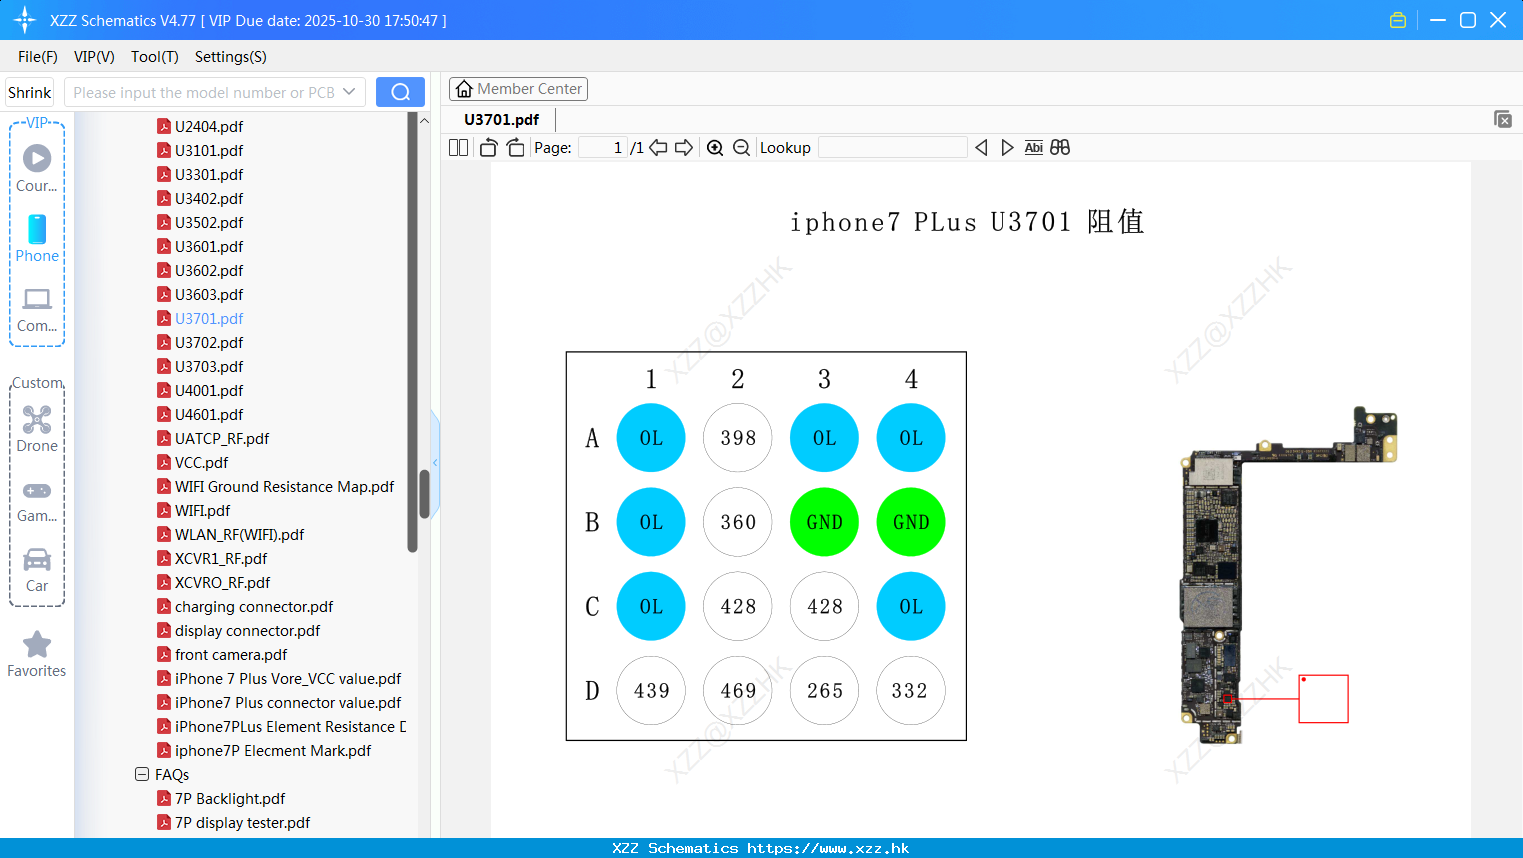Click the blue search button
1523x858 pixels.
click(400, 92)
